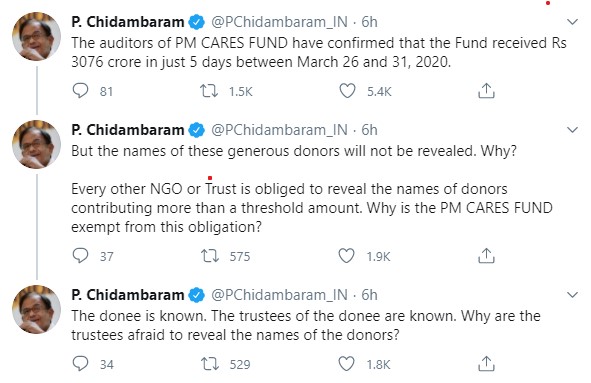The width and height of the screenshot is (591, 383).
Task: Open the 6h timestamp of third tweet
Action: (369, 295)
